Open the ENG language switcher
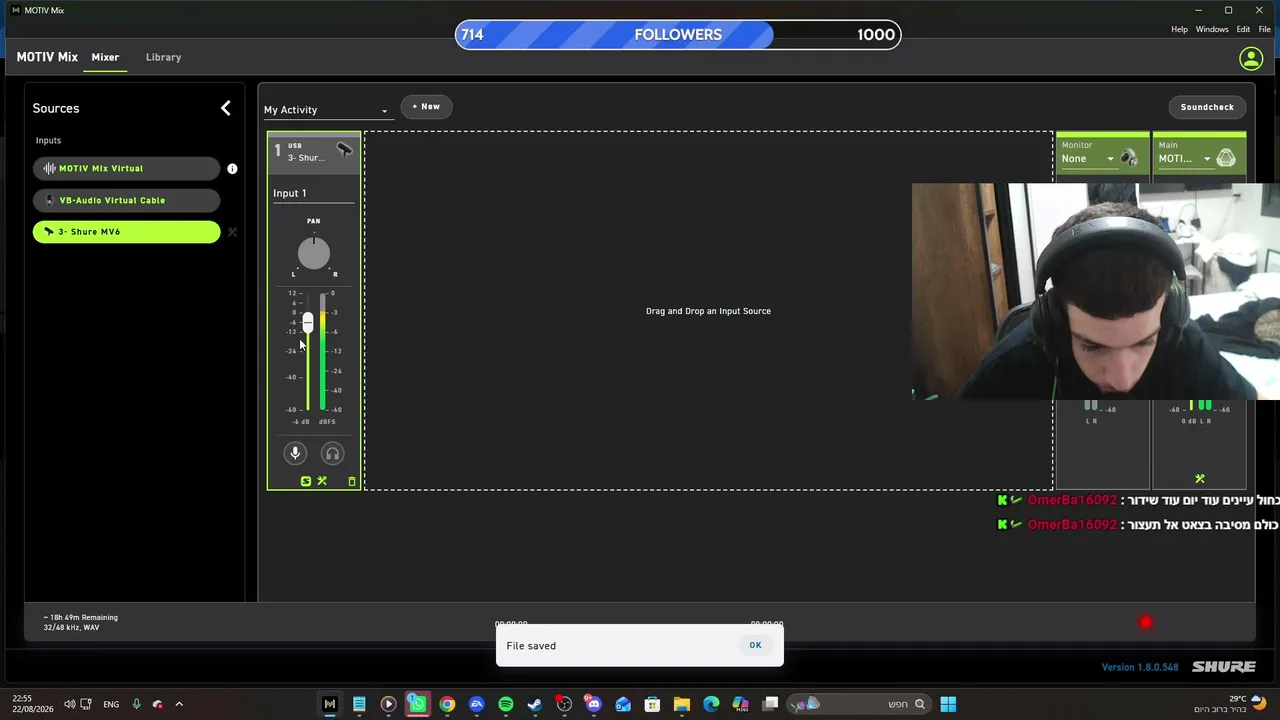The width and height of the screenshot is (1280, 720). 111,704
